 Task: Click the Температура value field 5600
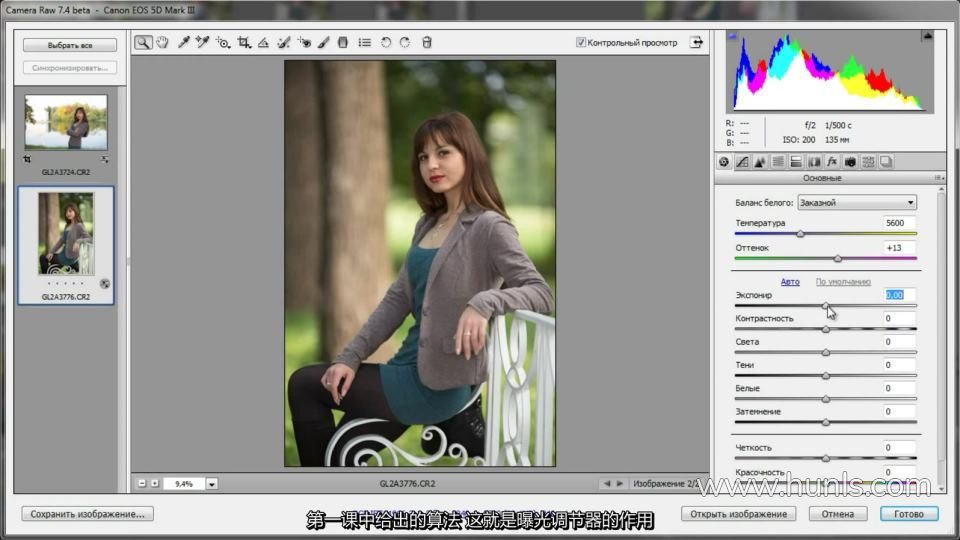899,223
